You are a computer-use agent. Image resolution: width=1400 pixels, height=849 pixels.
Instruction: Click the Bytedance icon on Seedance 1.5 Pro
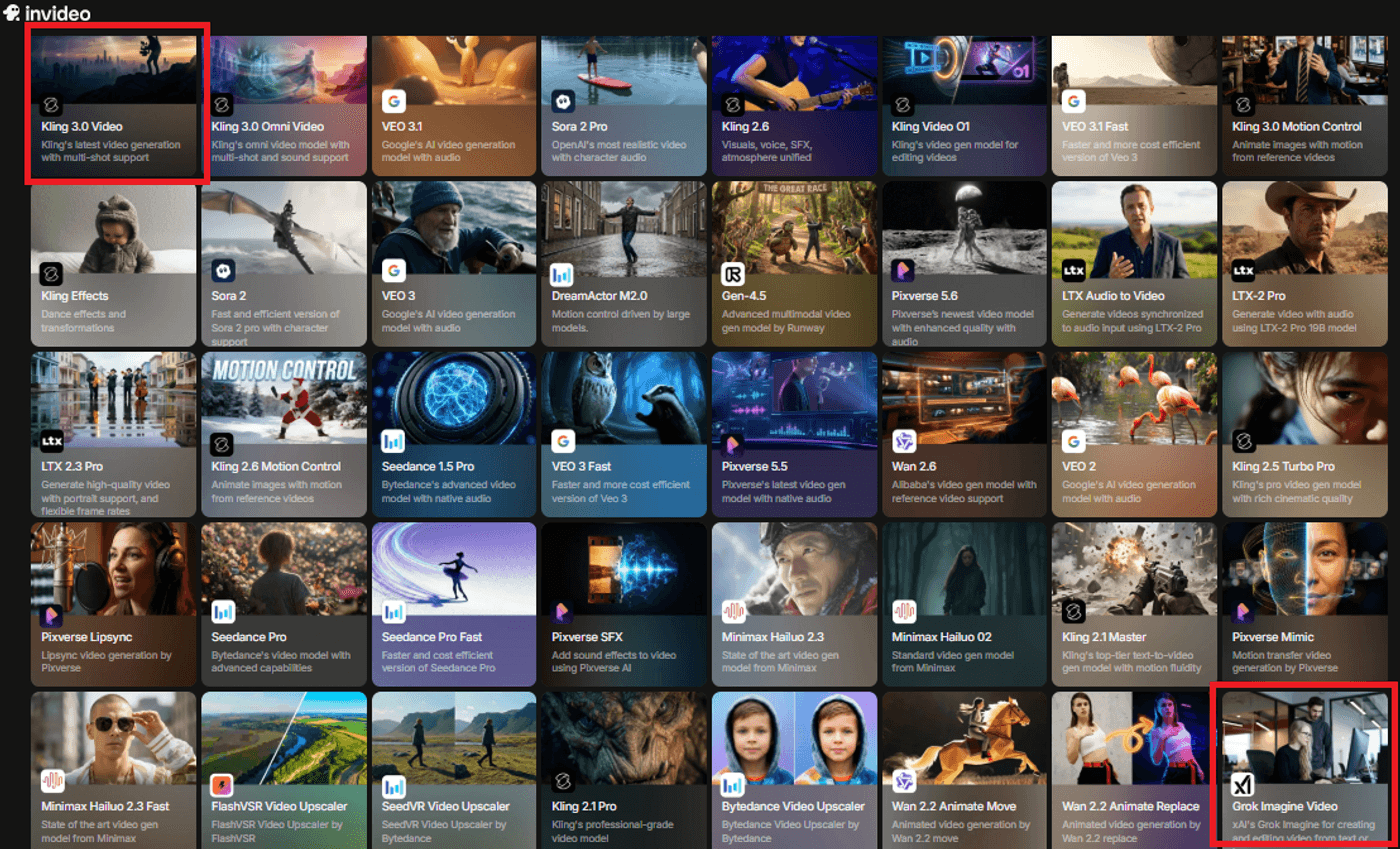point(393,441)
